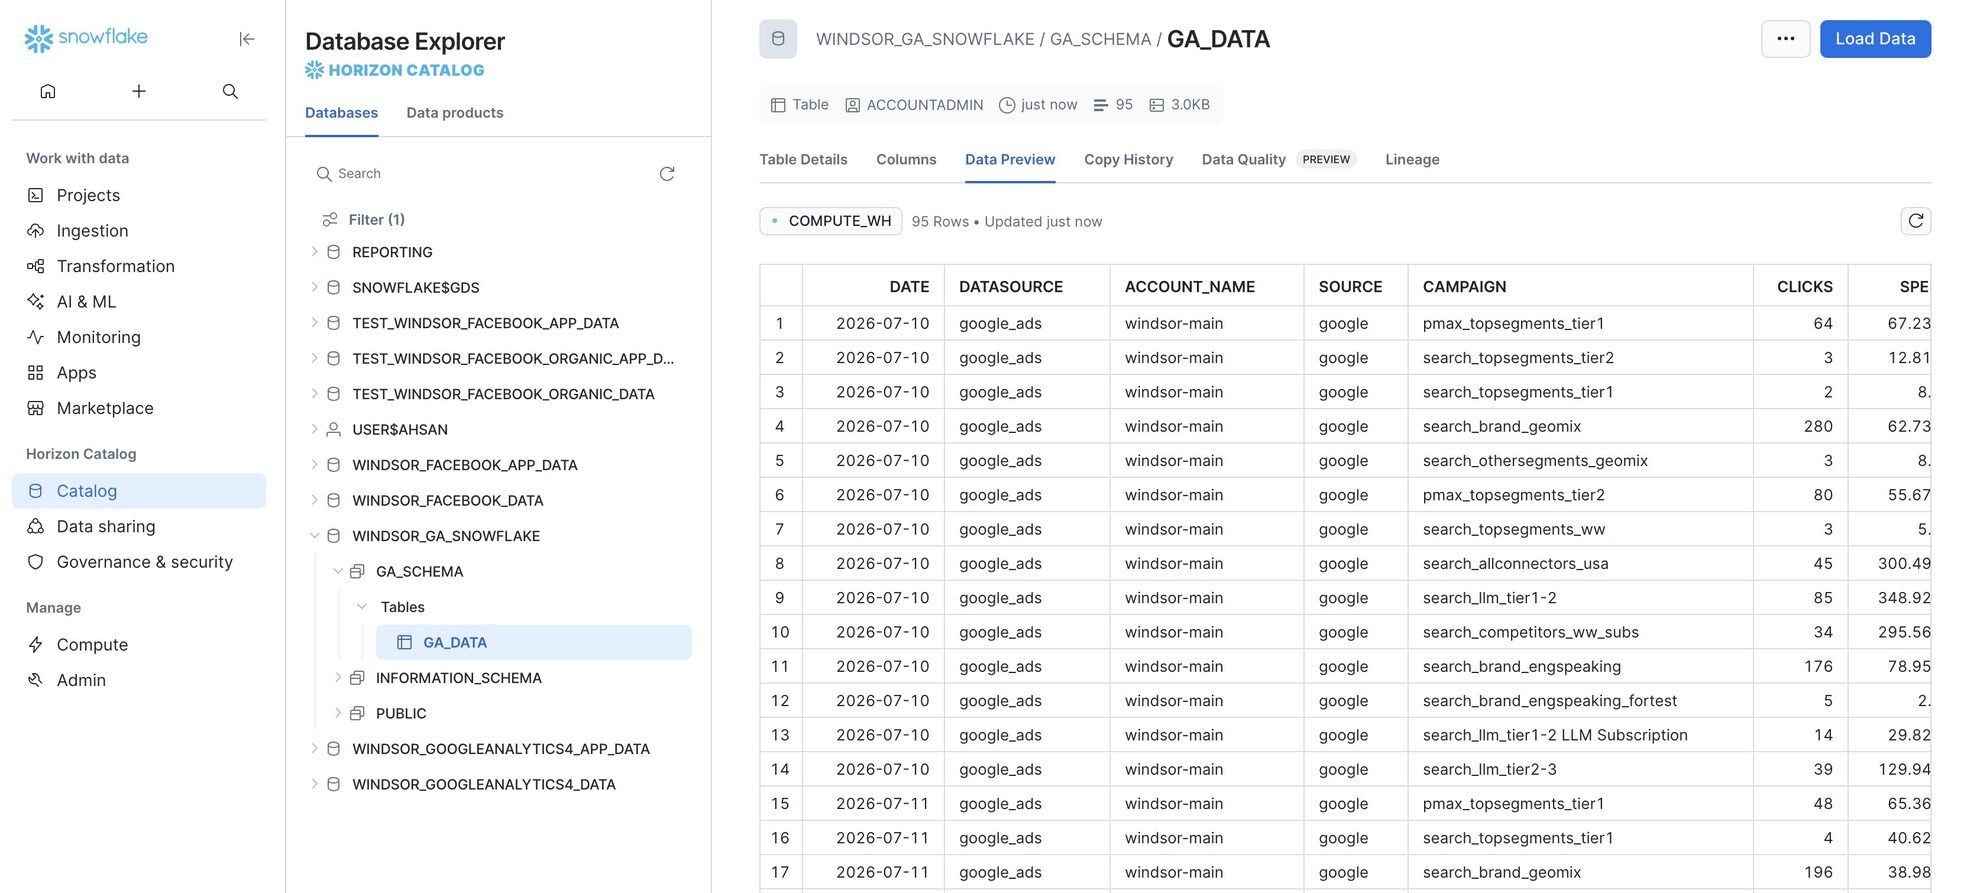Select TEST_WINDSOR_FACEBOOK_ORGANIC_DATA in tree
Image resolution: width=1980 pixels, height=893 pixels.
tap(503, 394)
